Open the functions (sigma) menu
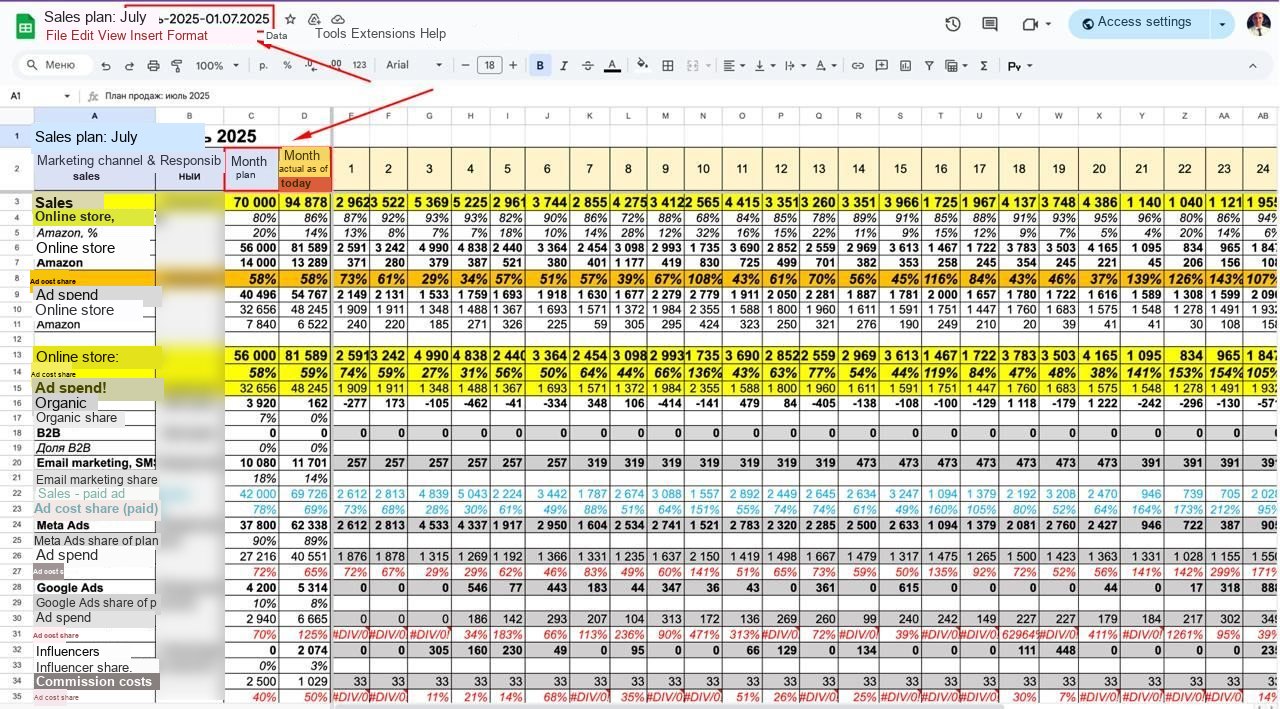Screen dimensions: 1280x709 [x=984, y=66]
